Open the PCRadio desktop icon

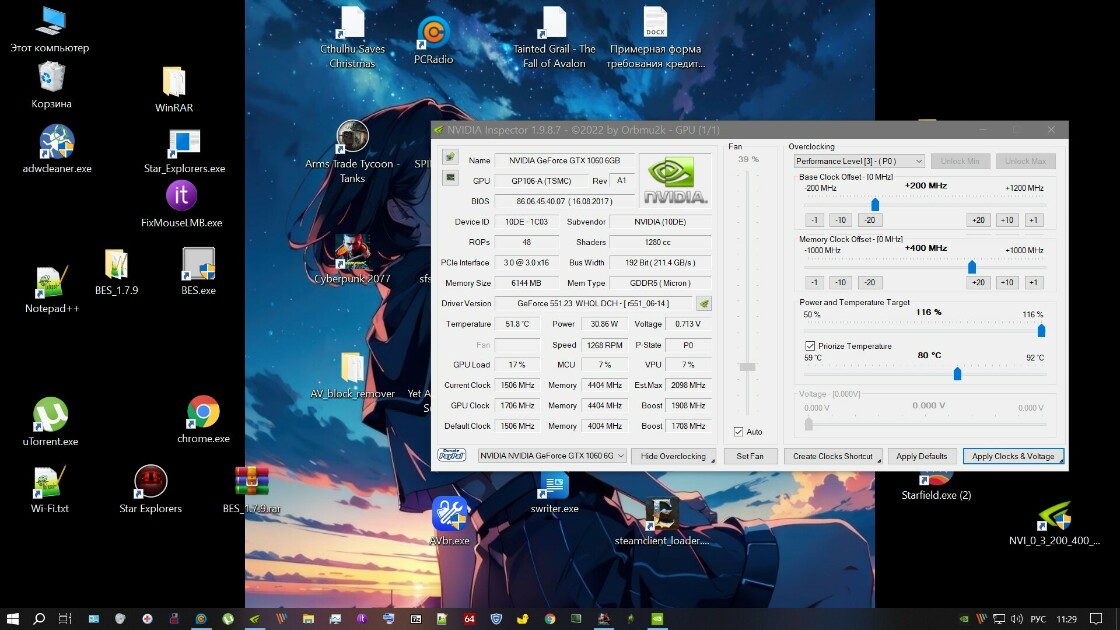pyautogui.click(x=433, y=41)
